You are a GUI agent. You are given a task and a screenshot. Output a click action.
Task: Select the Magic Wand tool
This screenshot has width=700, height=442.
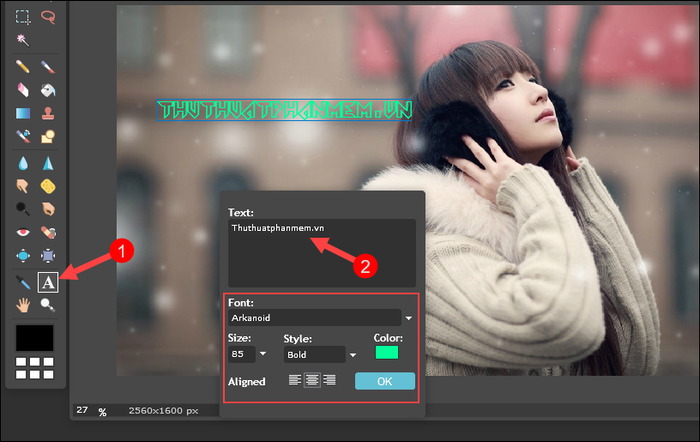[23, 40]
